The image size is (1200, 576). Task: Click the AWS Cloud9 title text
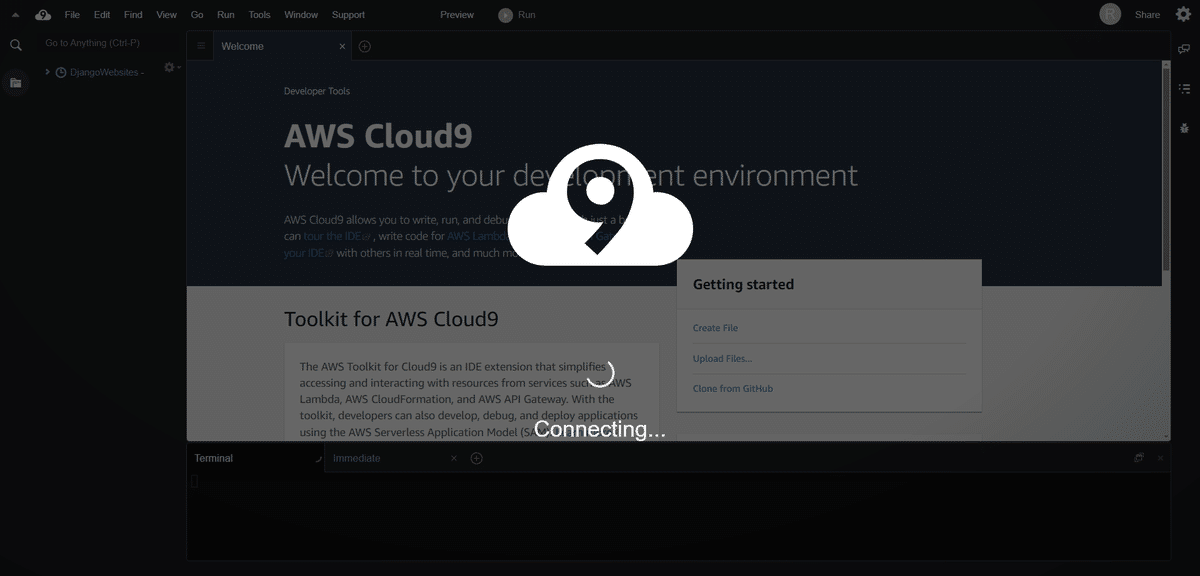[378, 135]
